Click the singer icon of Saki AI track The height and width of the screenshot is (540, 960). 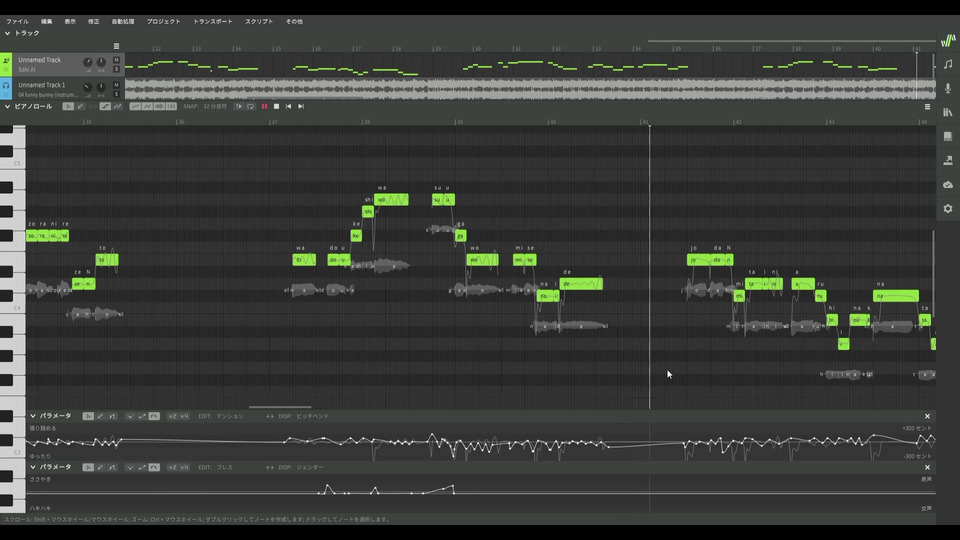pyautogui.click(x=6, y=61)
